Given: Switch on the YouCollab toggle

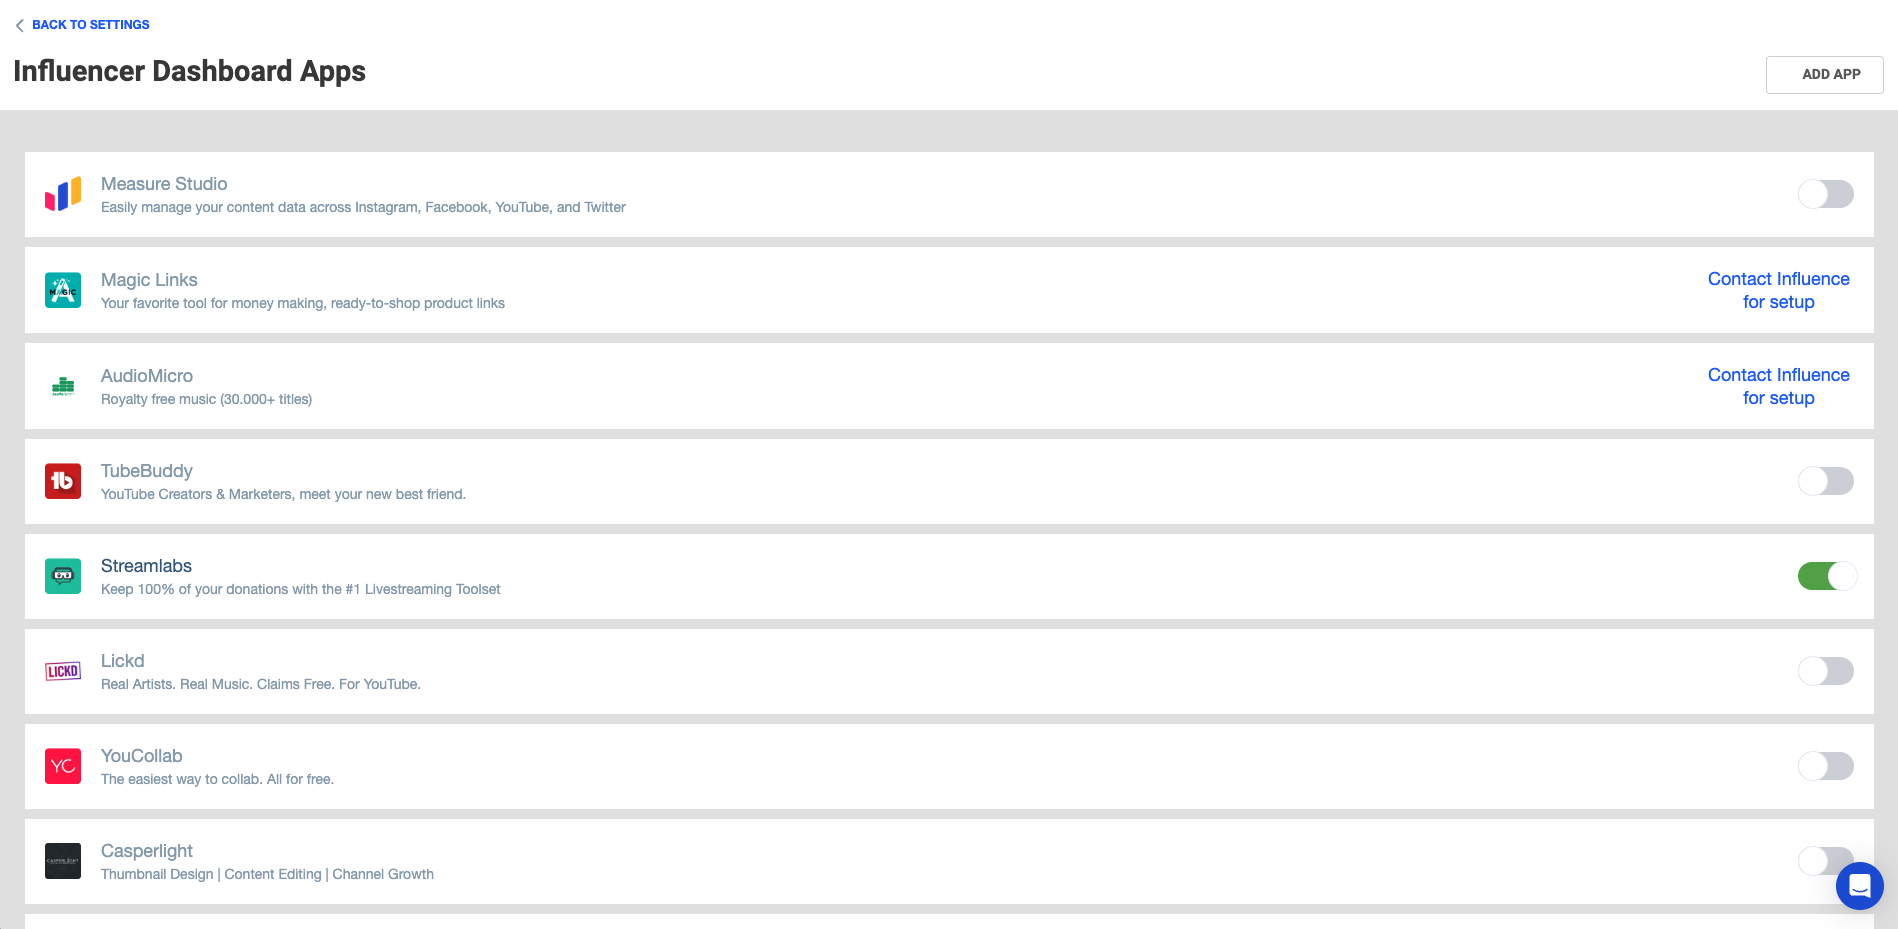Looking at the screenshot, I should (1825, 766).
